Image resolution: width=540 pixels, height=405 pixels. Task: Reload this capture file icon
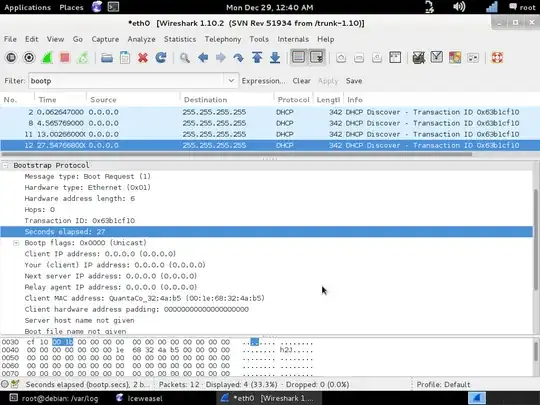coord(161,58)
